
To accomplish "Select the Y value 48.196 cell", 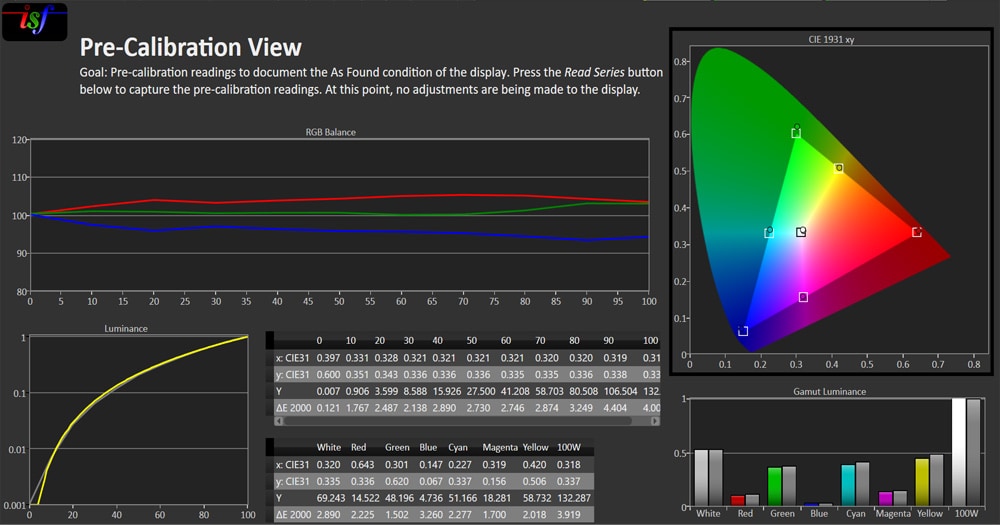I will click(x=399, y=498).
